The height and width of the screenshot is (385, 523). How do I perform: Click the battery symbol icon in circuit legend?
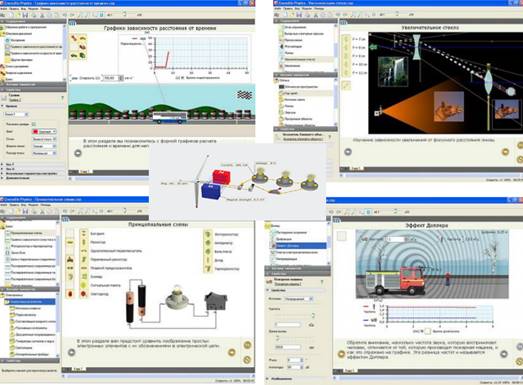point(84,233)
